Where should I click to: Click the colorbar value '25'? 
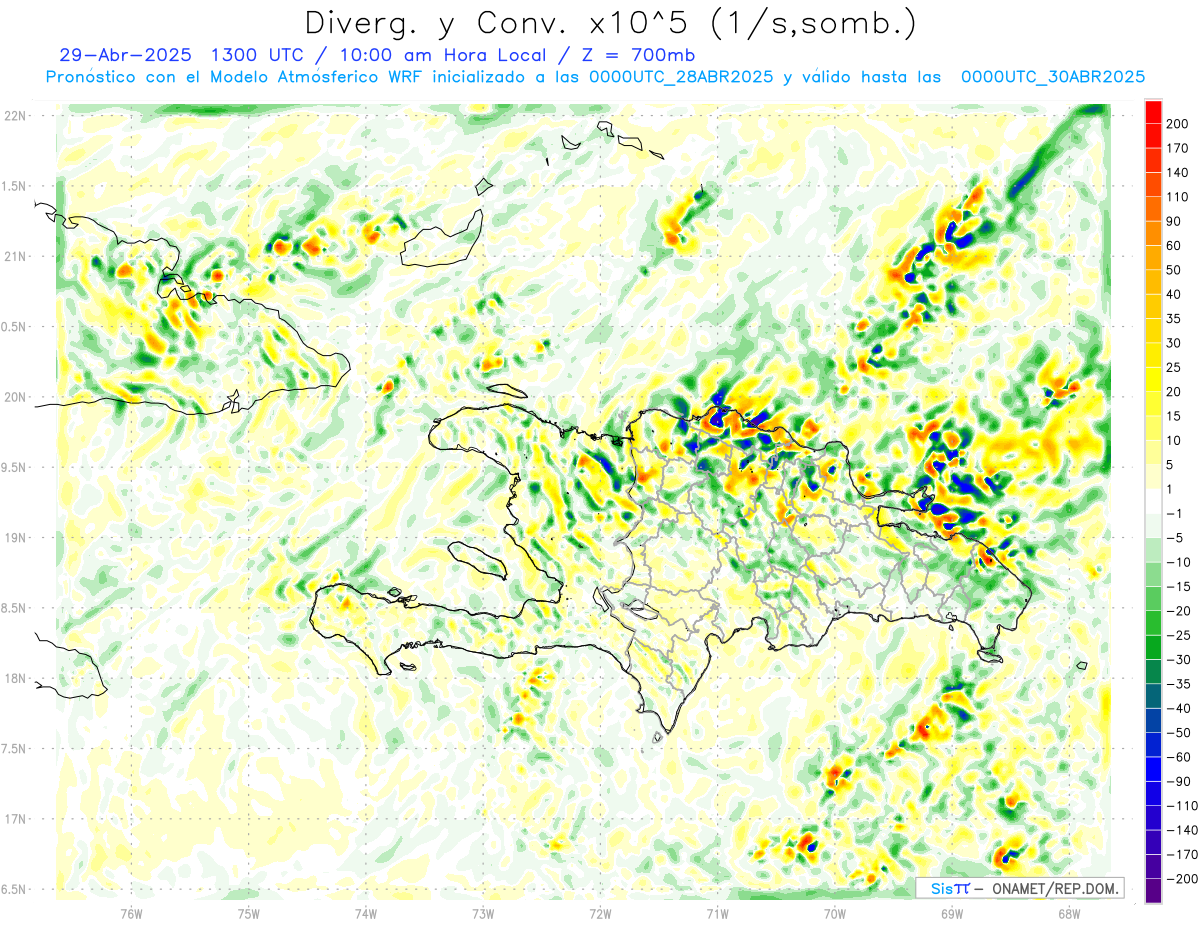tap(1175, 367)
